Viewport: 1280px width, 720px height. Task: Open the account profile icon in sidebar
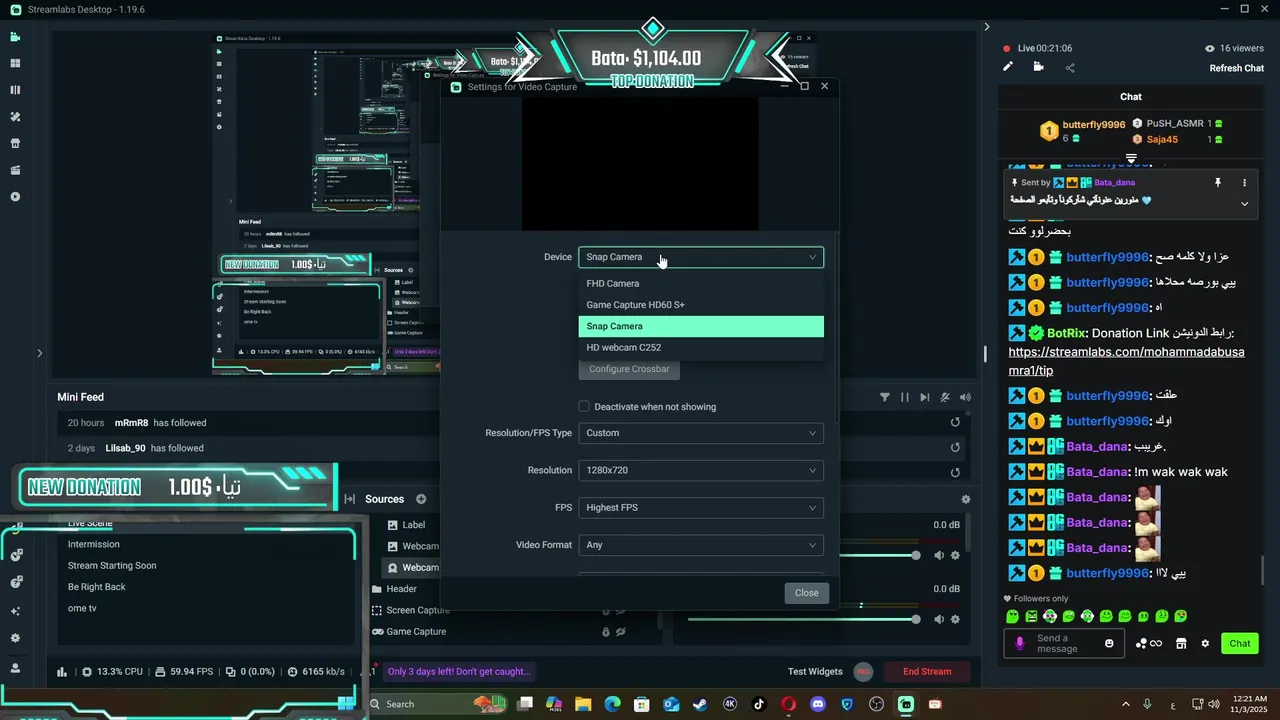tap(15, 667)
